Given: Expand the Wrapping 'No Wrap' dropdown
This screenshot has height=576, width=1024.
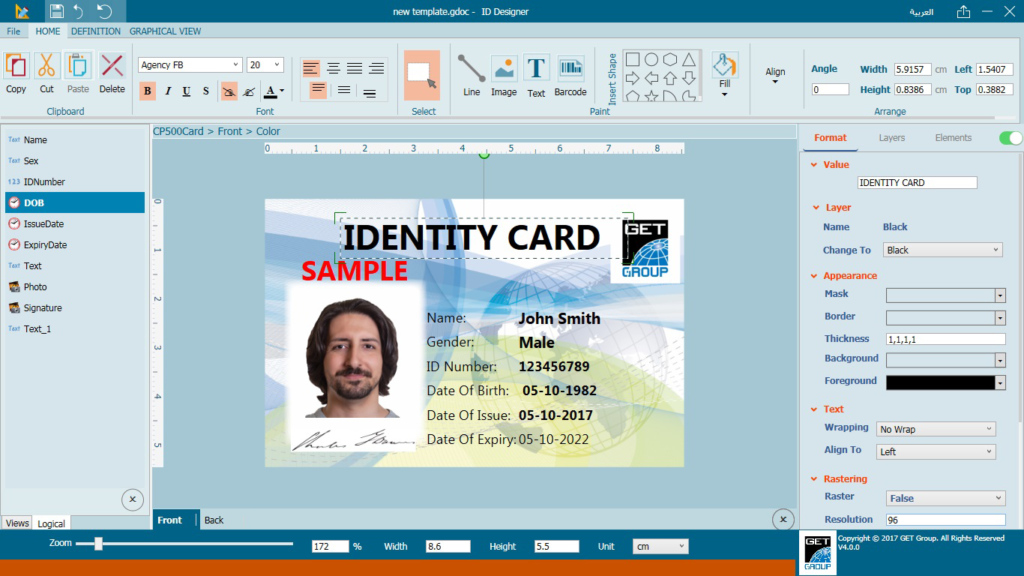Looking at the screenshot, I should tap(936, 429).
